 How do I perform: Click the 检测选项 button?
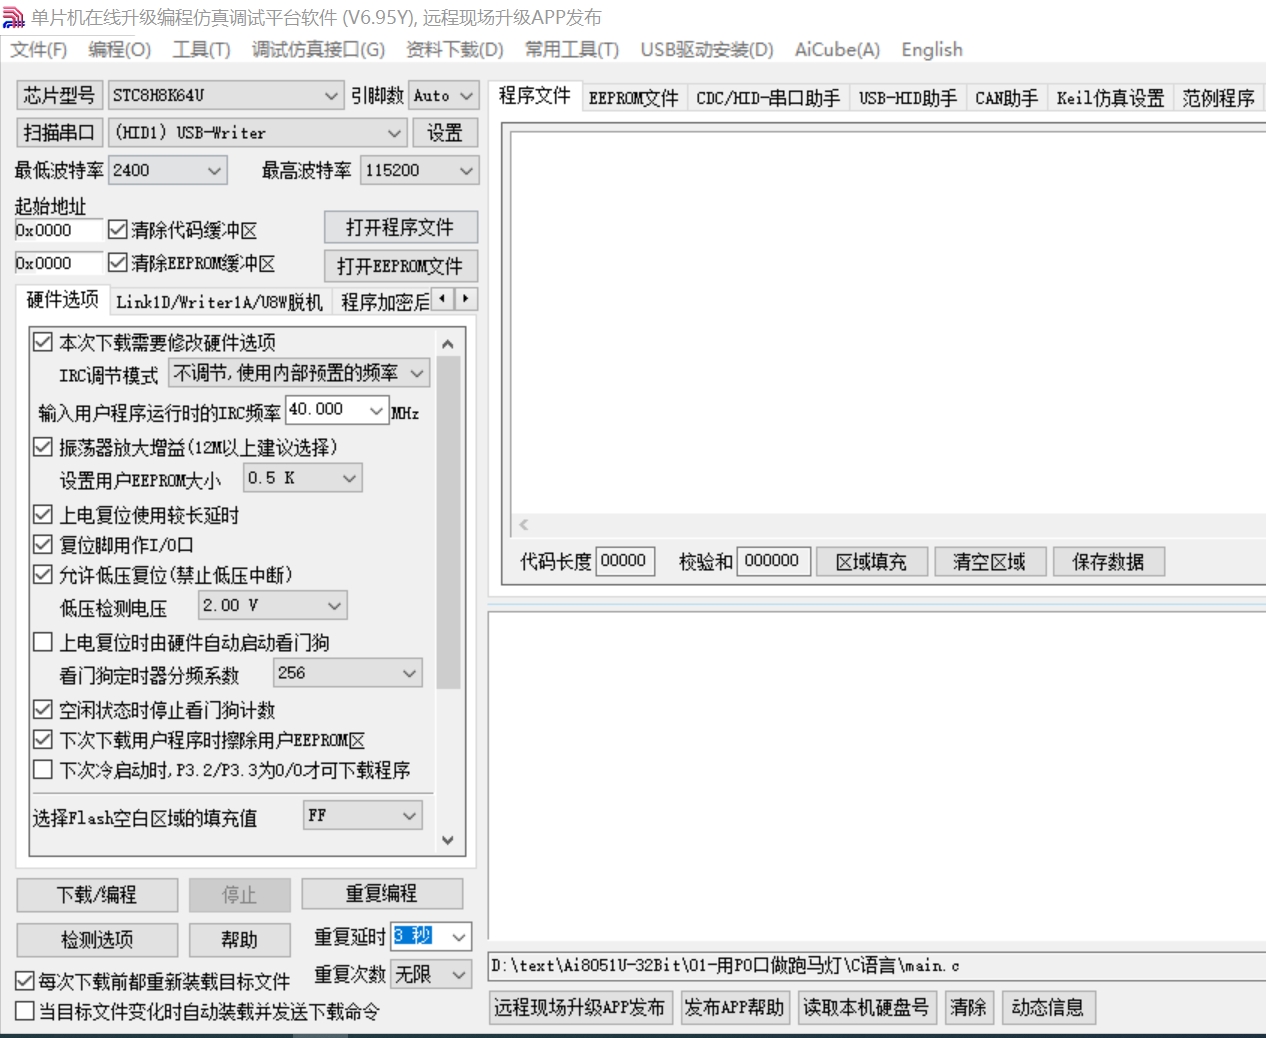97,939
